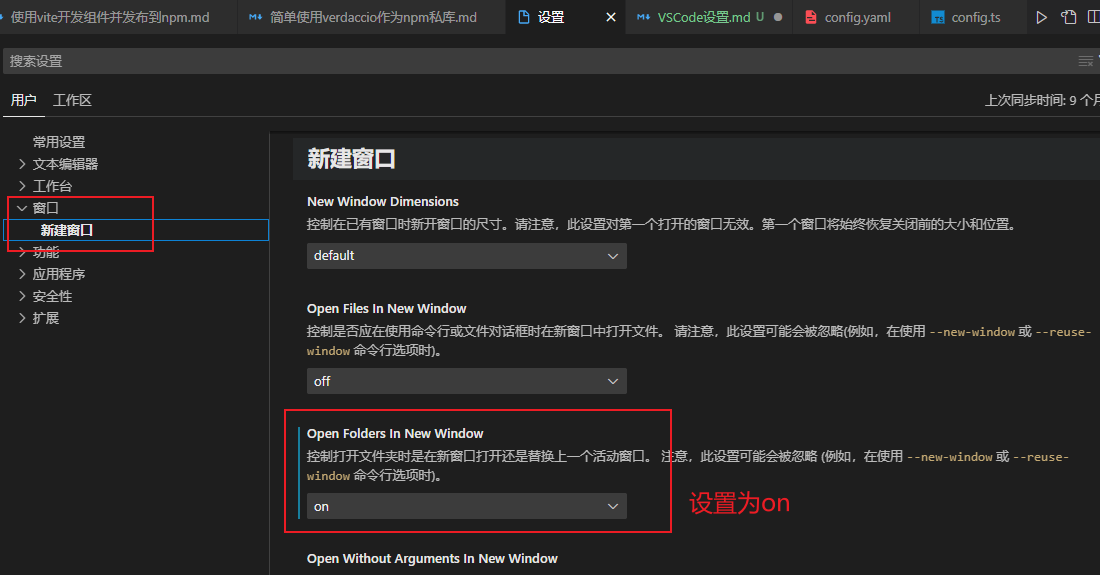Click the Open Settings (JSON) file icon
Image resolution: width=1100 pixels, height=575 pixels.
tap(1069, 17)
